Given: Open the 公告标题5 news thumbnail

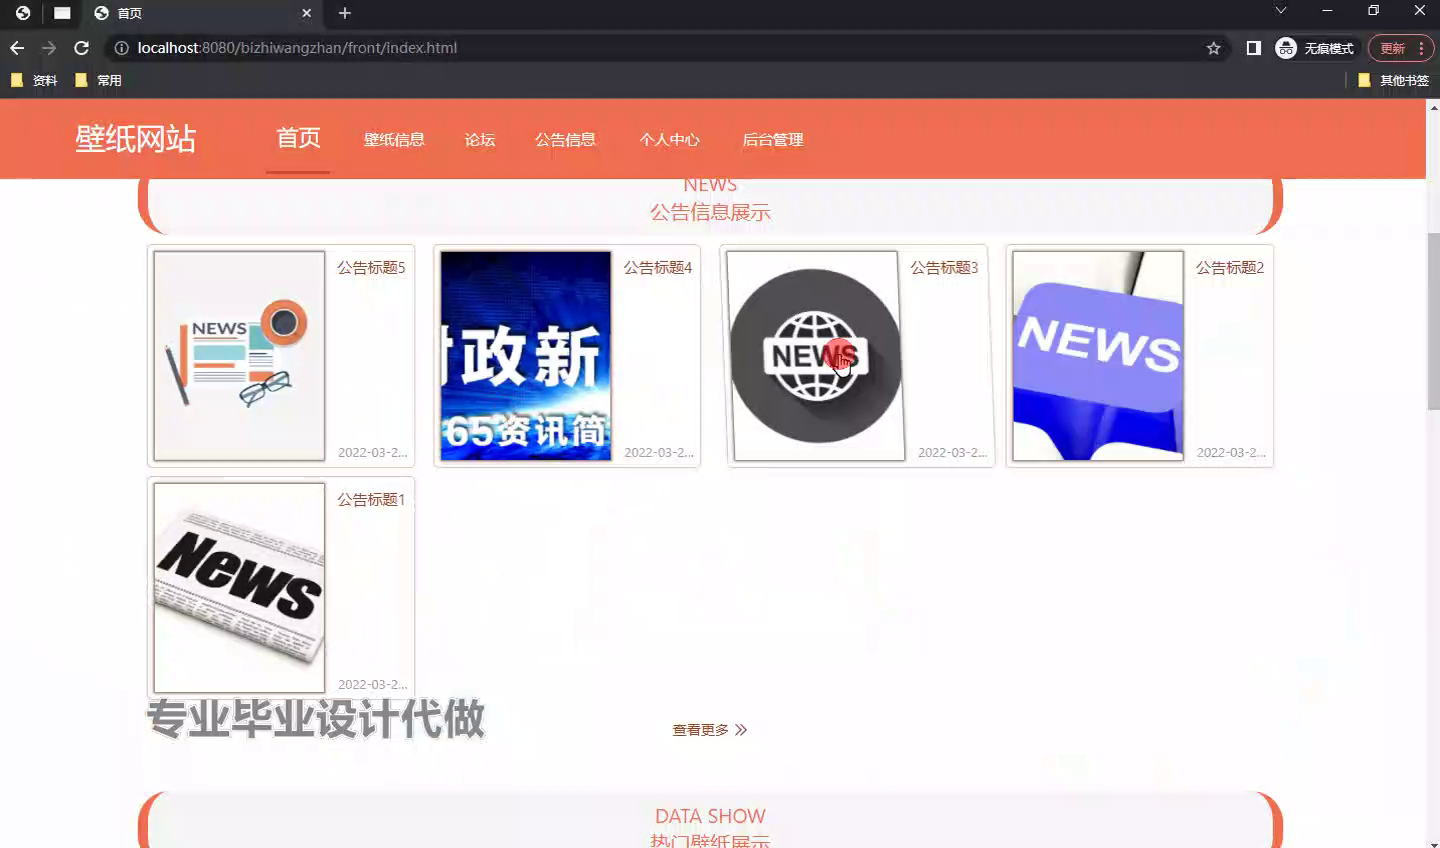Looking at the screenshot, I should click(x=239, y=356).
